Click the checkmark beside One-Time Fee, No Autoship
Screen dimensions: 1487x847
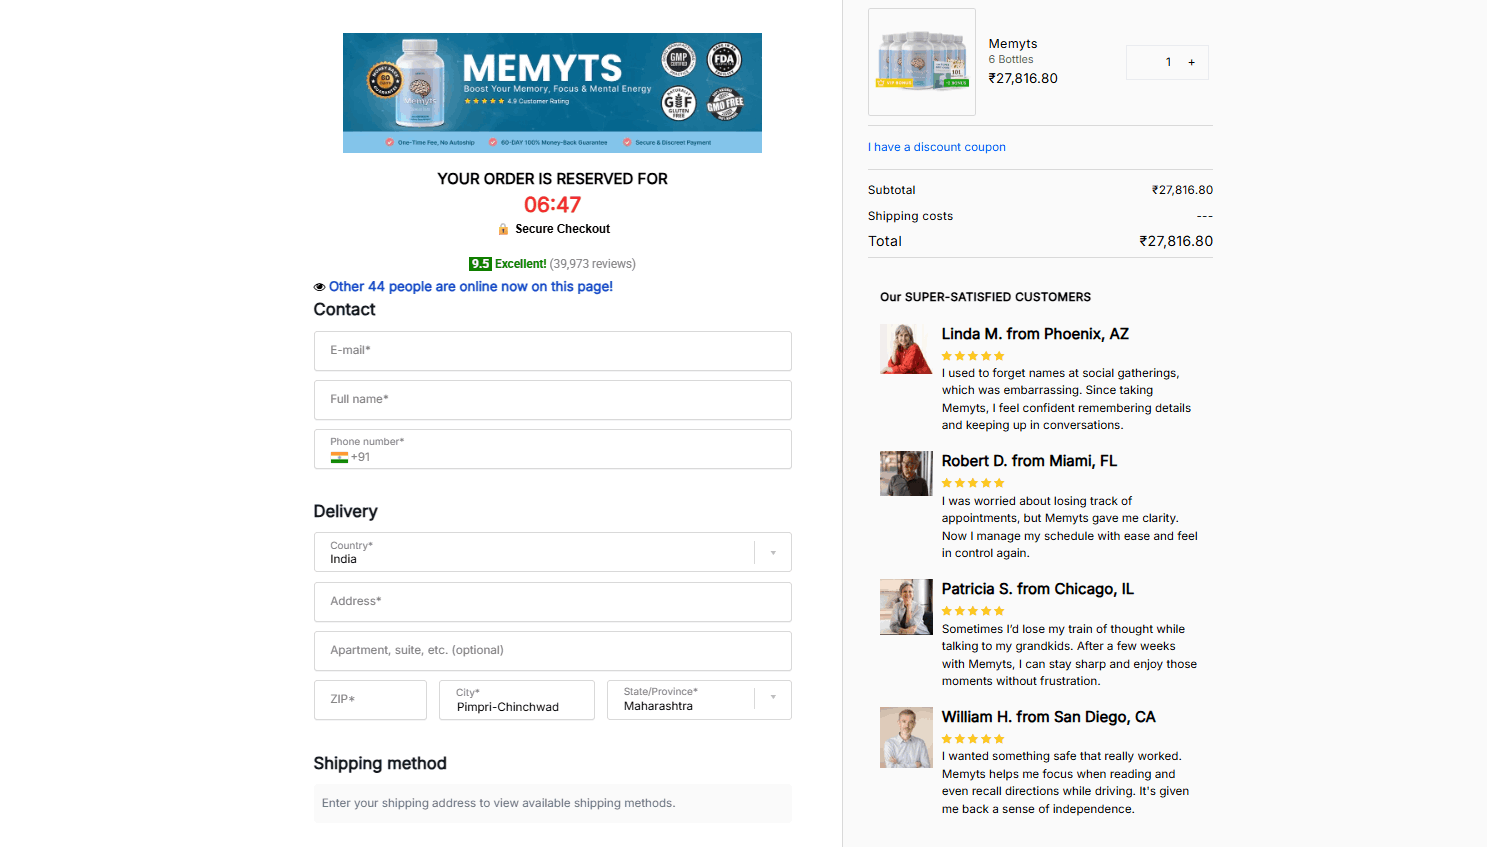[x=390, y=142]
